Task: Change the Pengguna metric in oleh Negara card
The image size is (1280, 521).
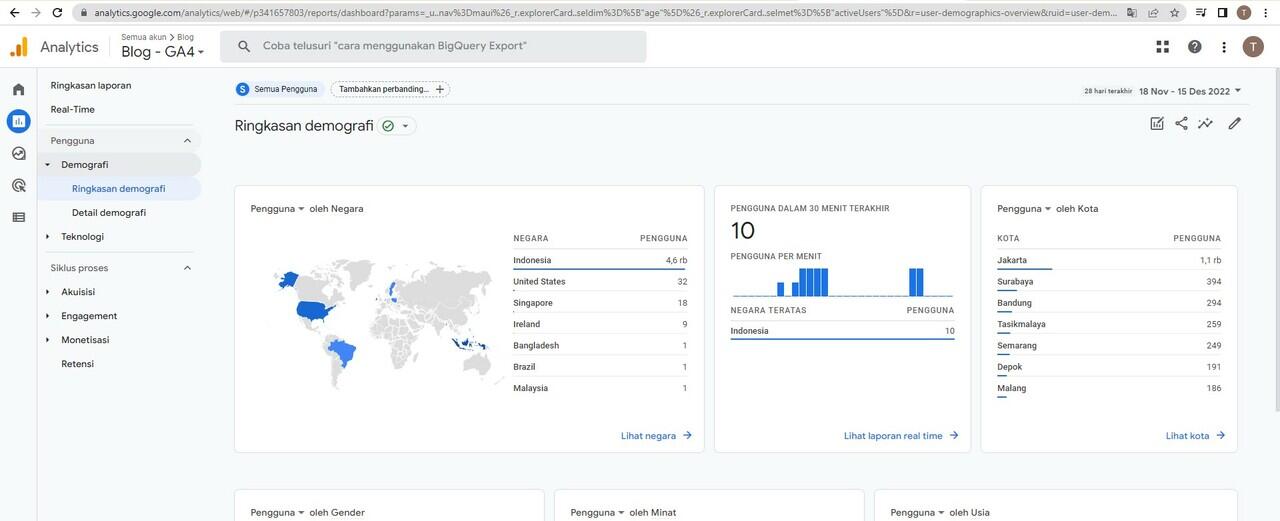Action: tap(278, 209)
